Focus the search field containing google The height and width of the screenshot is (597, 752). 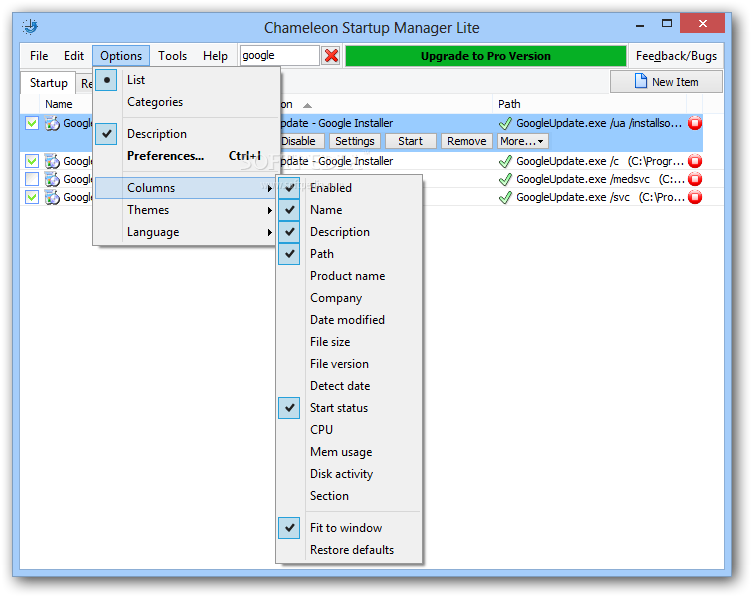pyautogui.click(x=280, y=56)
